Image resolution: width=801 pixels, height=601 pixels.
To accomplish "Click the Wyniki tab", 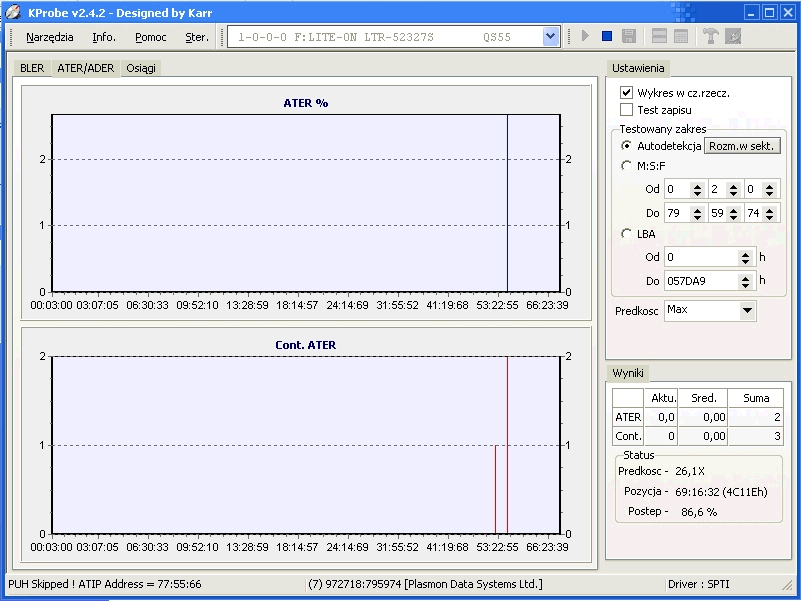I will (628, 373).
